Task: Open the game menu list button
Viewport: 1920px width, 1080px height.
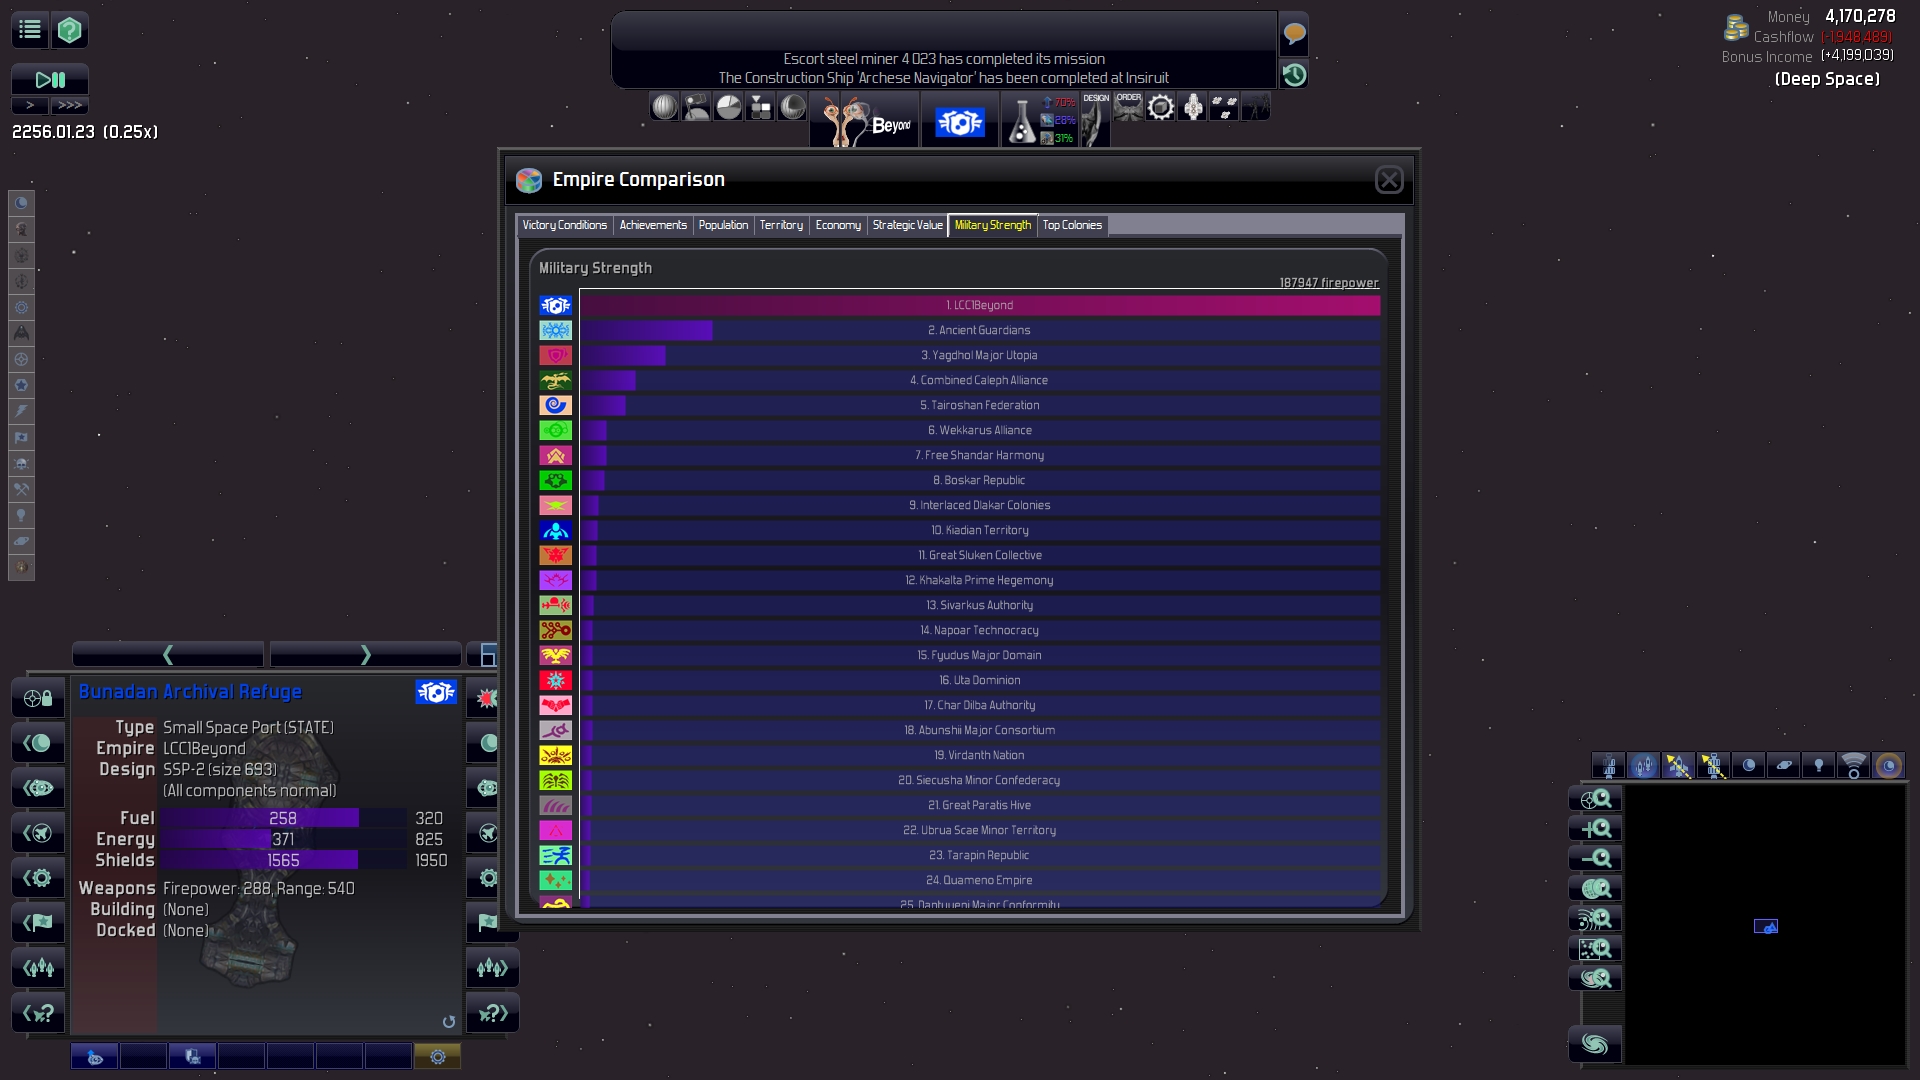Action: [x=30, y=30]
